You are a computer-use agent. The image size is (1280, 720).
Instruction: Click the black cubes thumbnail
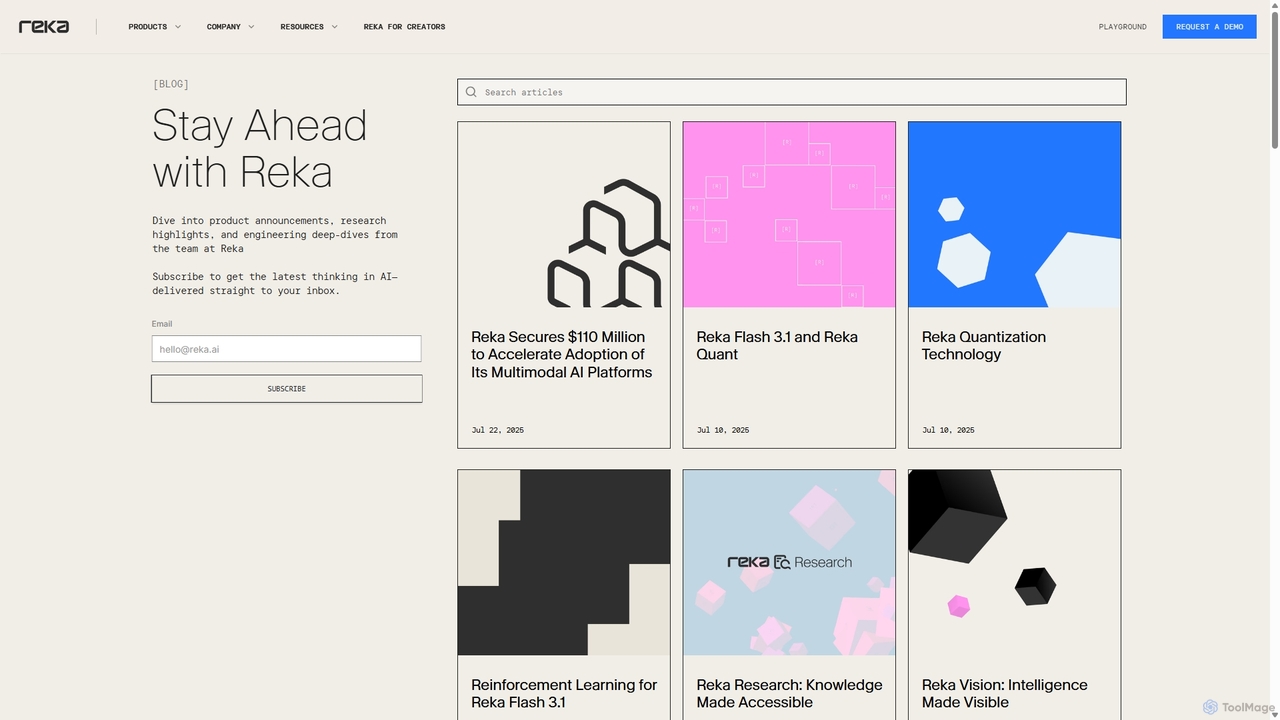1014,563
